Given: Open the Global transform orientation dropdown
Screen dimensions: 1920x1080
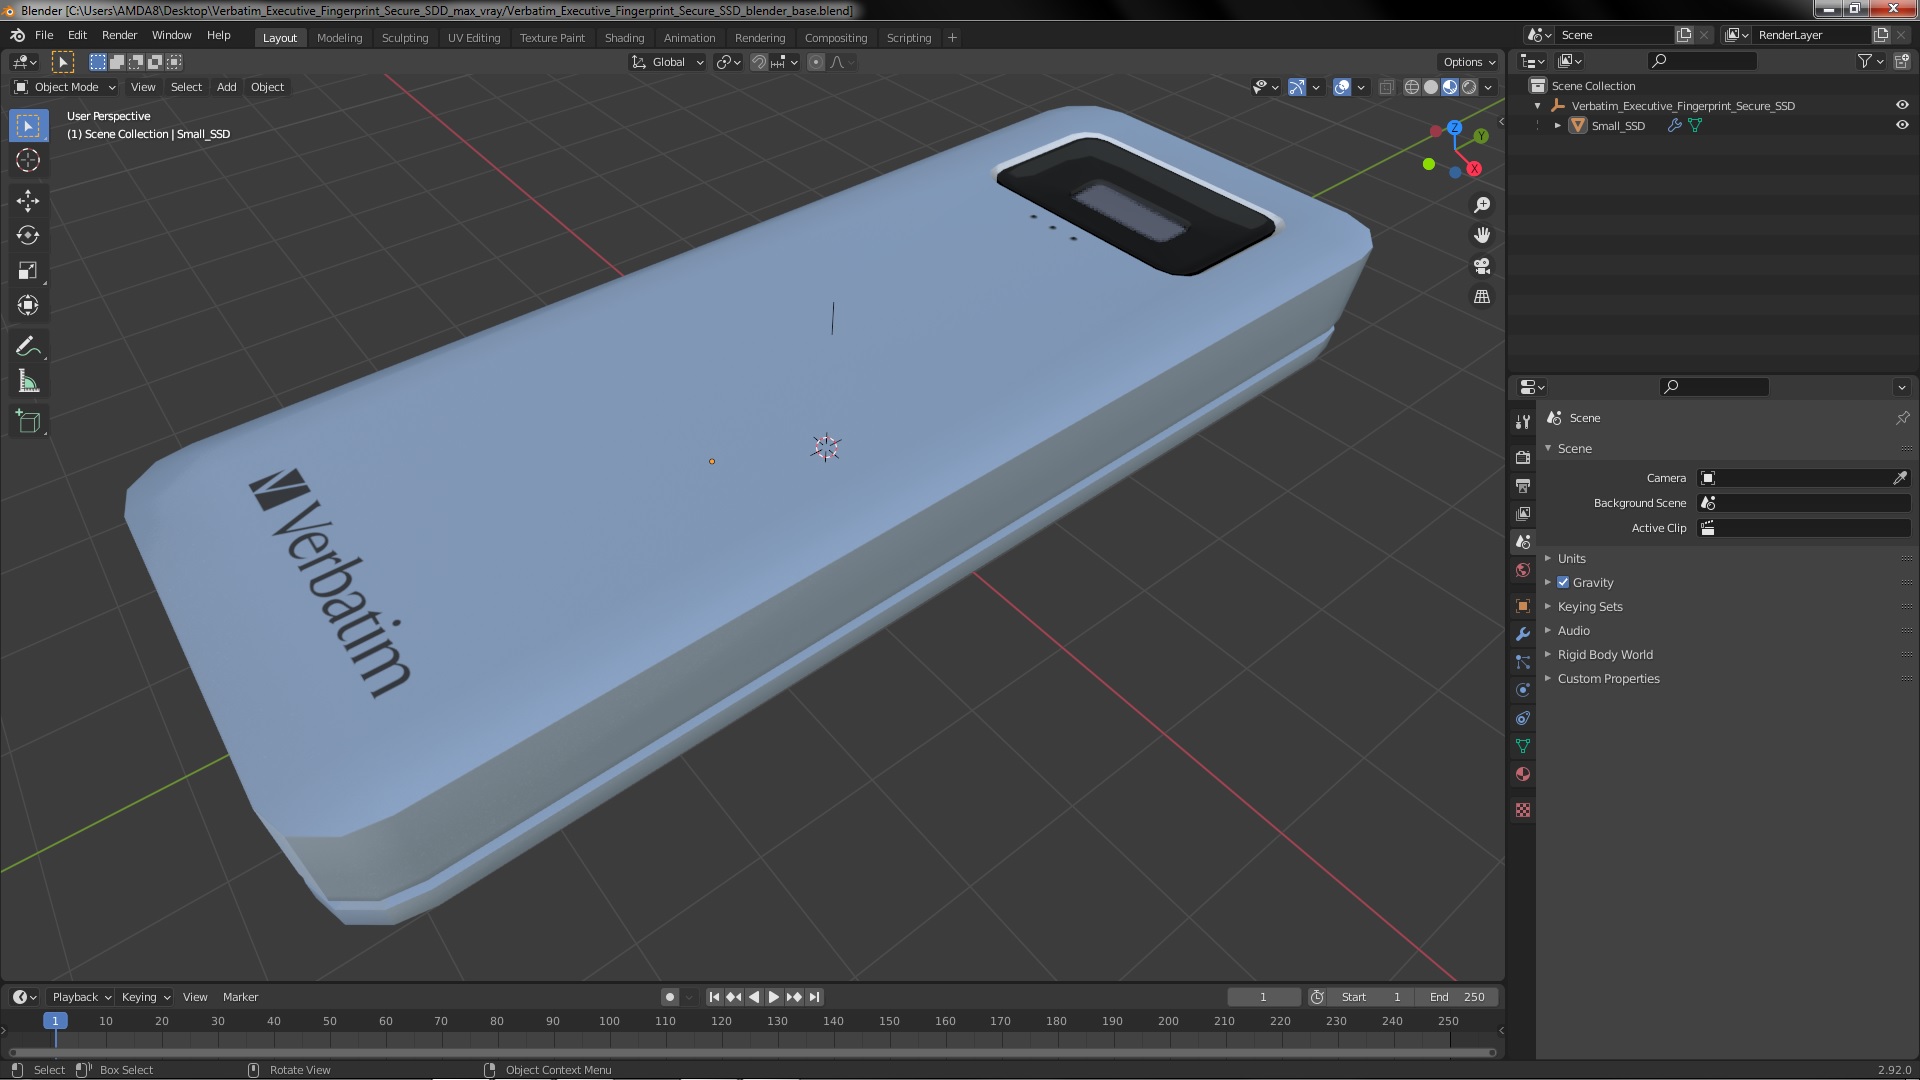Looking at the screenshot, I should [667, 62].
